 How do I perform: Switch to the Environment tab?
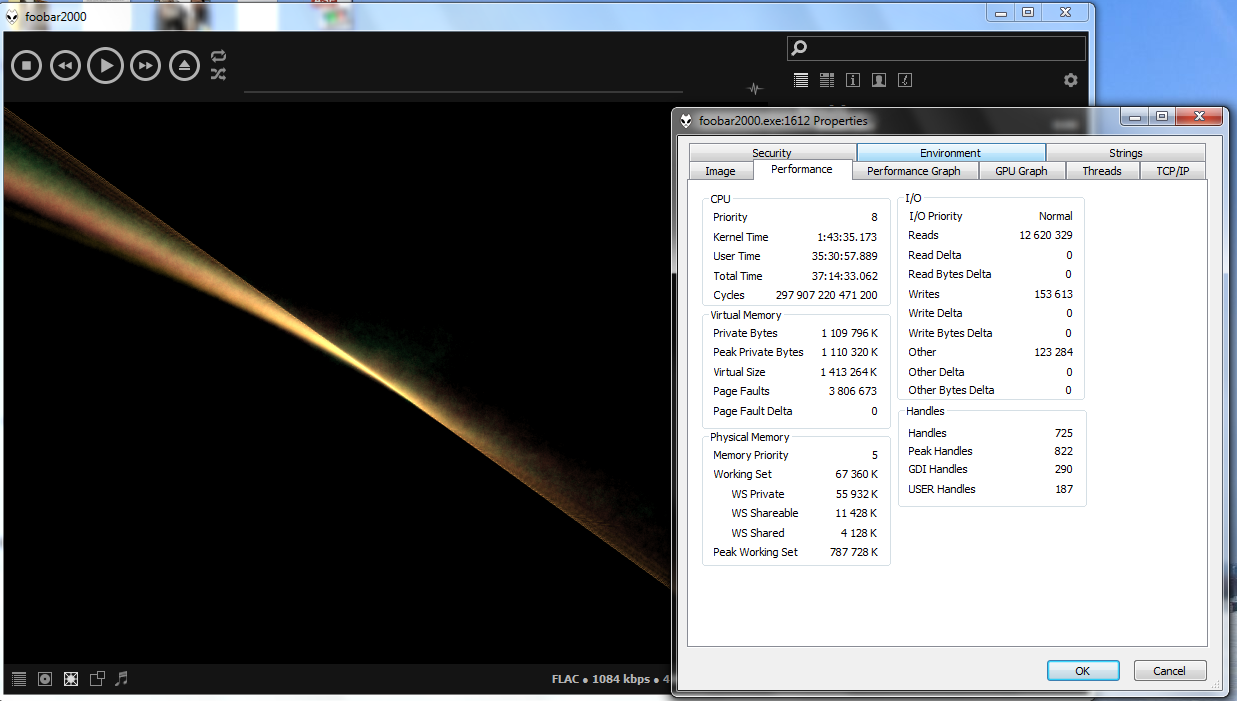coord(950,153)
